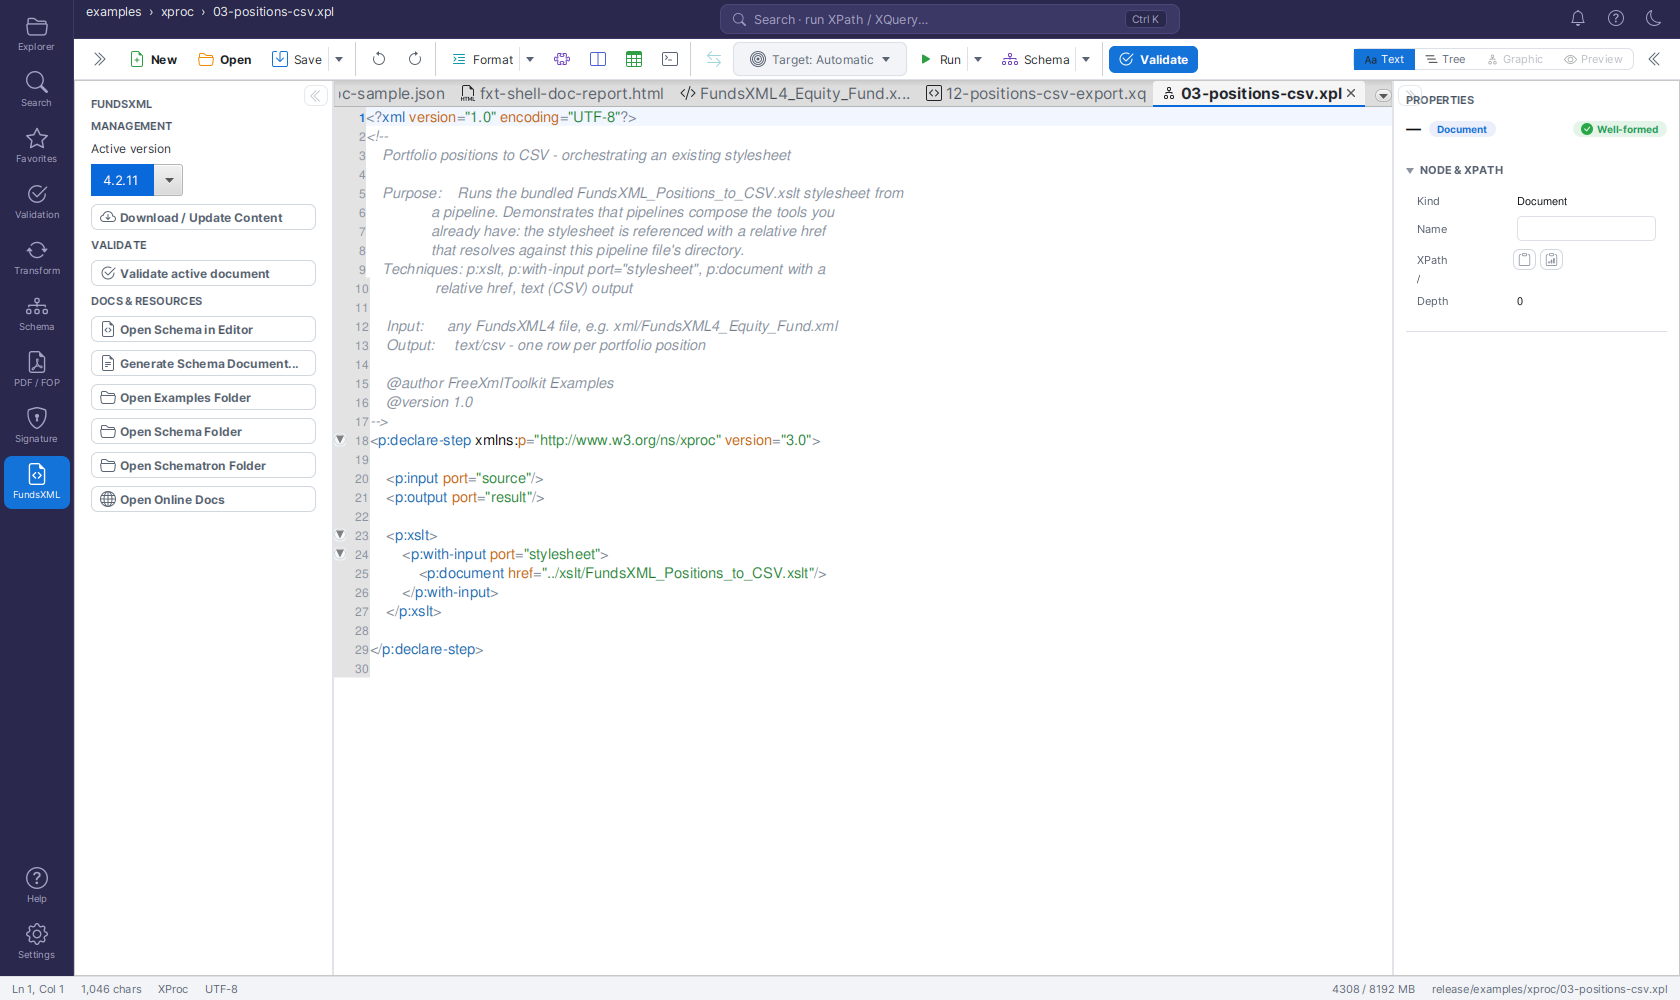Expand toolbar with double-chevron icon
Viewport: 1680px width, 1000px height.
99,59
